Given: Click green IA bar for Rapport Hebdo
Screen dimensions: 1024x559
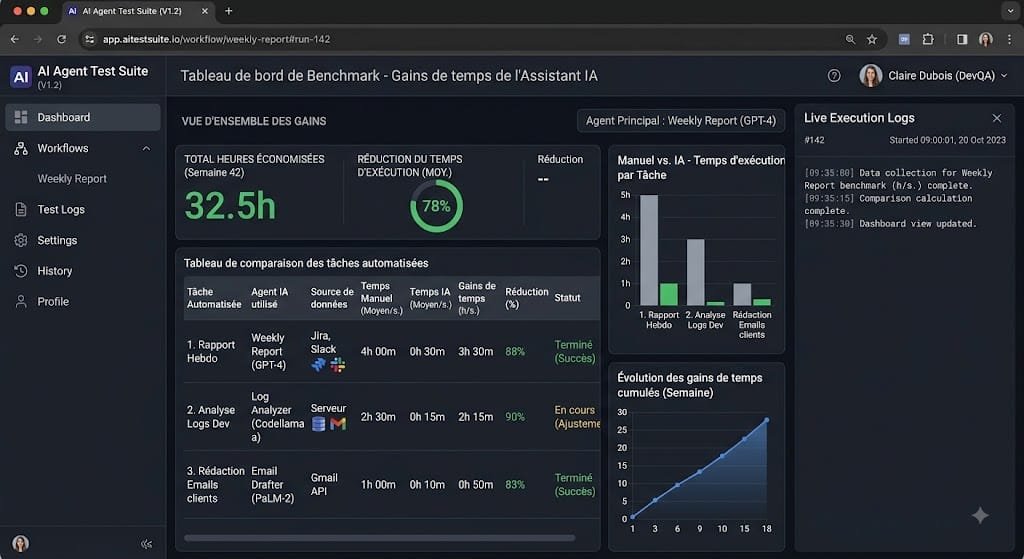Looking at the screenshot, I should (x=669, y=295).
